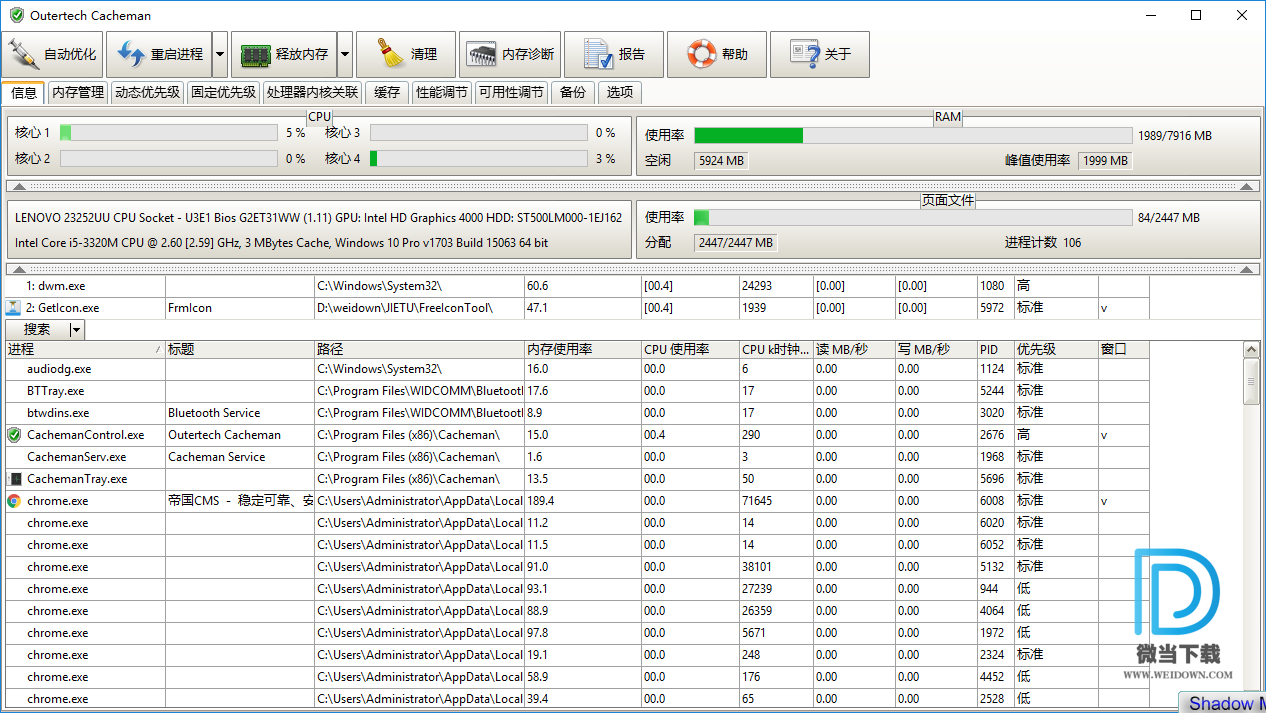Select the BTTray.exe process row
This screenshot has height=713, width=1266.
[577, 391]
